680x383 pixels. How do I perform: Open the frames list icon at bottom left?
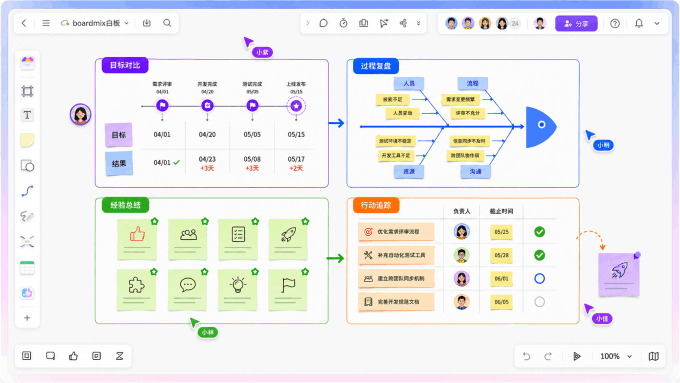tap(26, 356)
